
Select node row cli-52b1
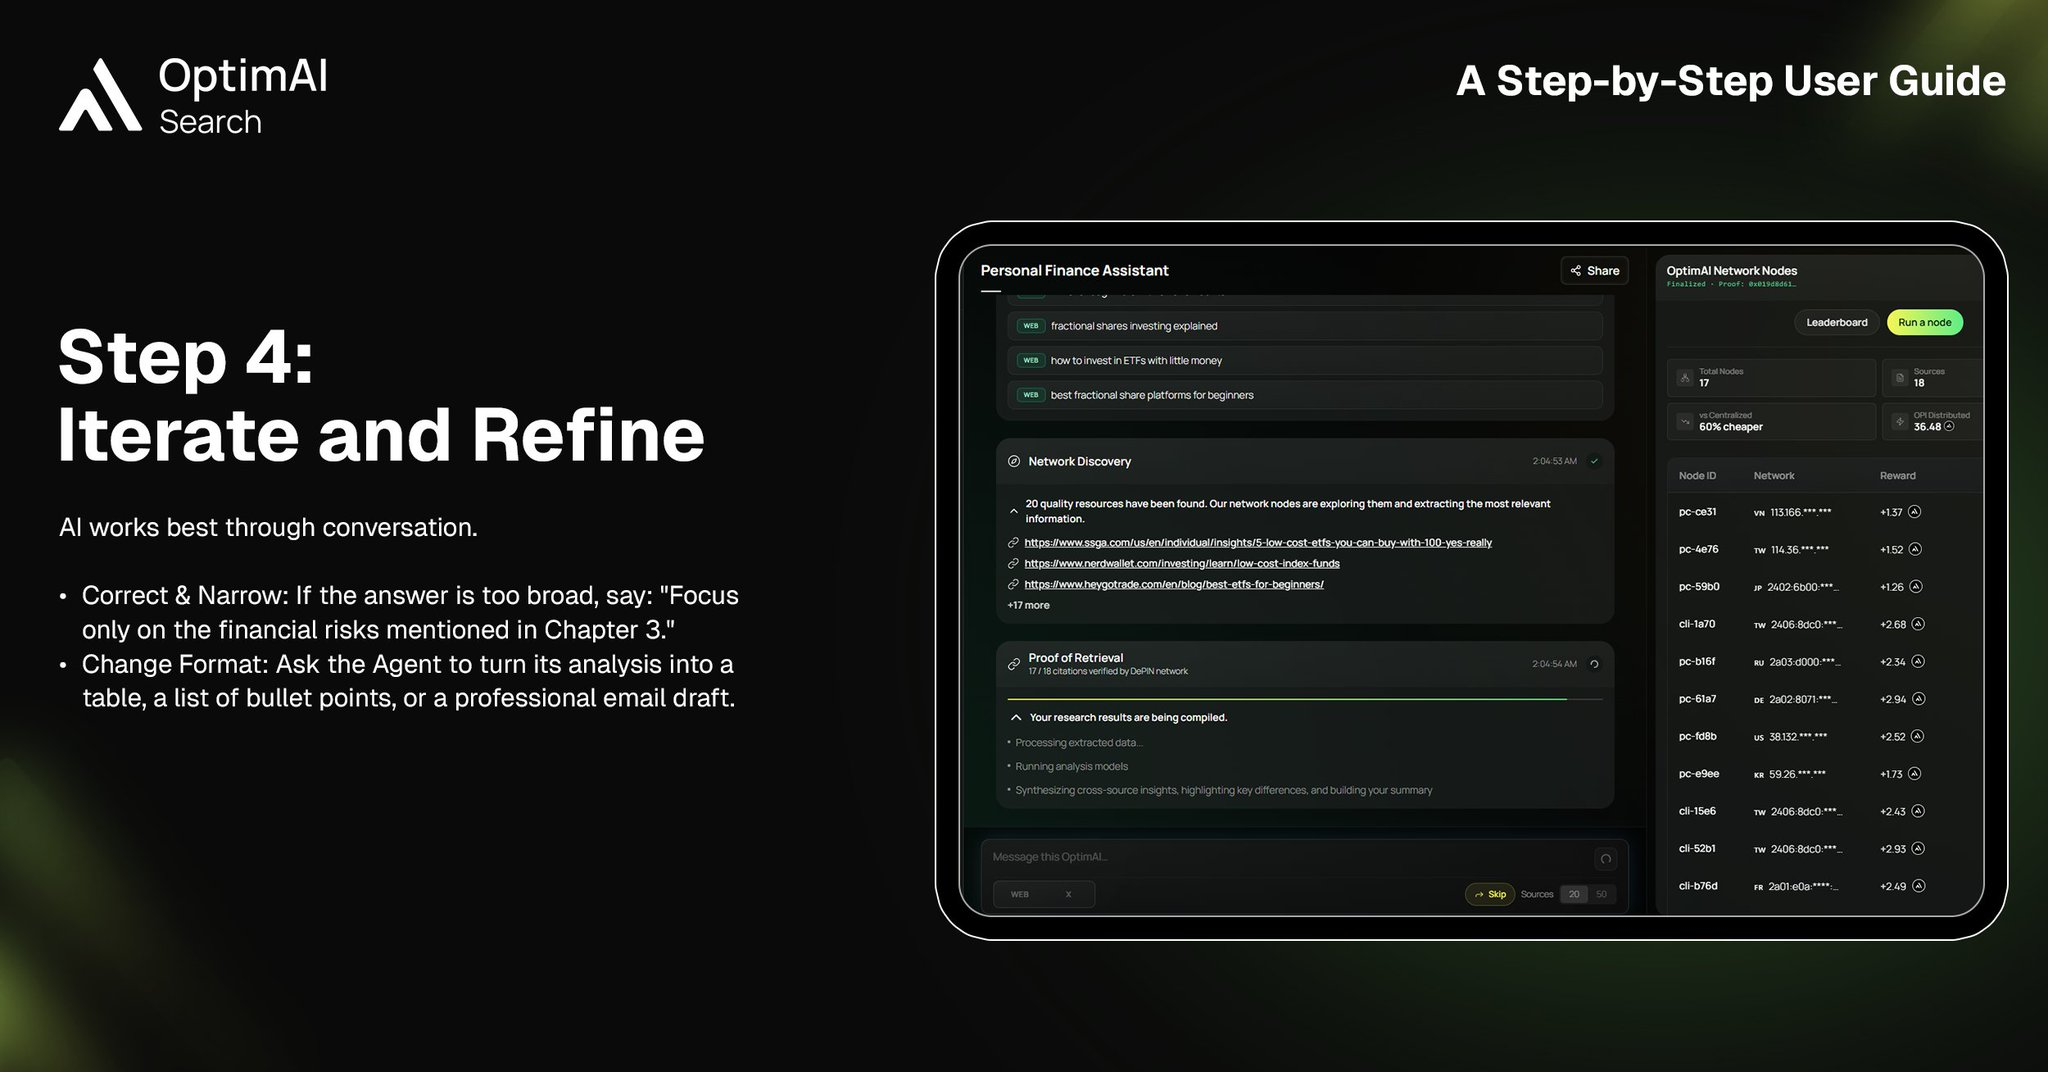(1826, 849)
